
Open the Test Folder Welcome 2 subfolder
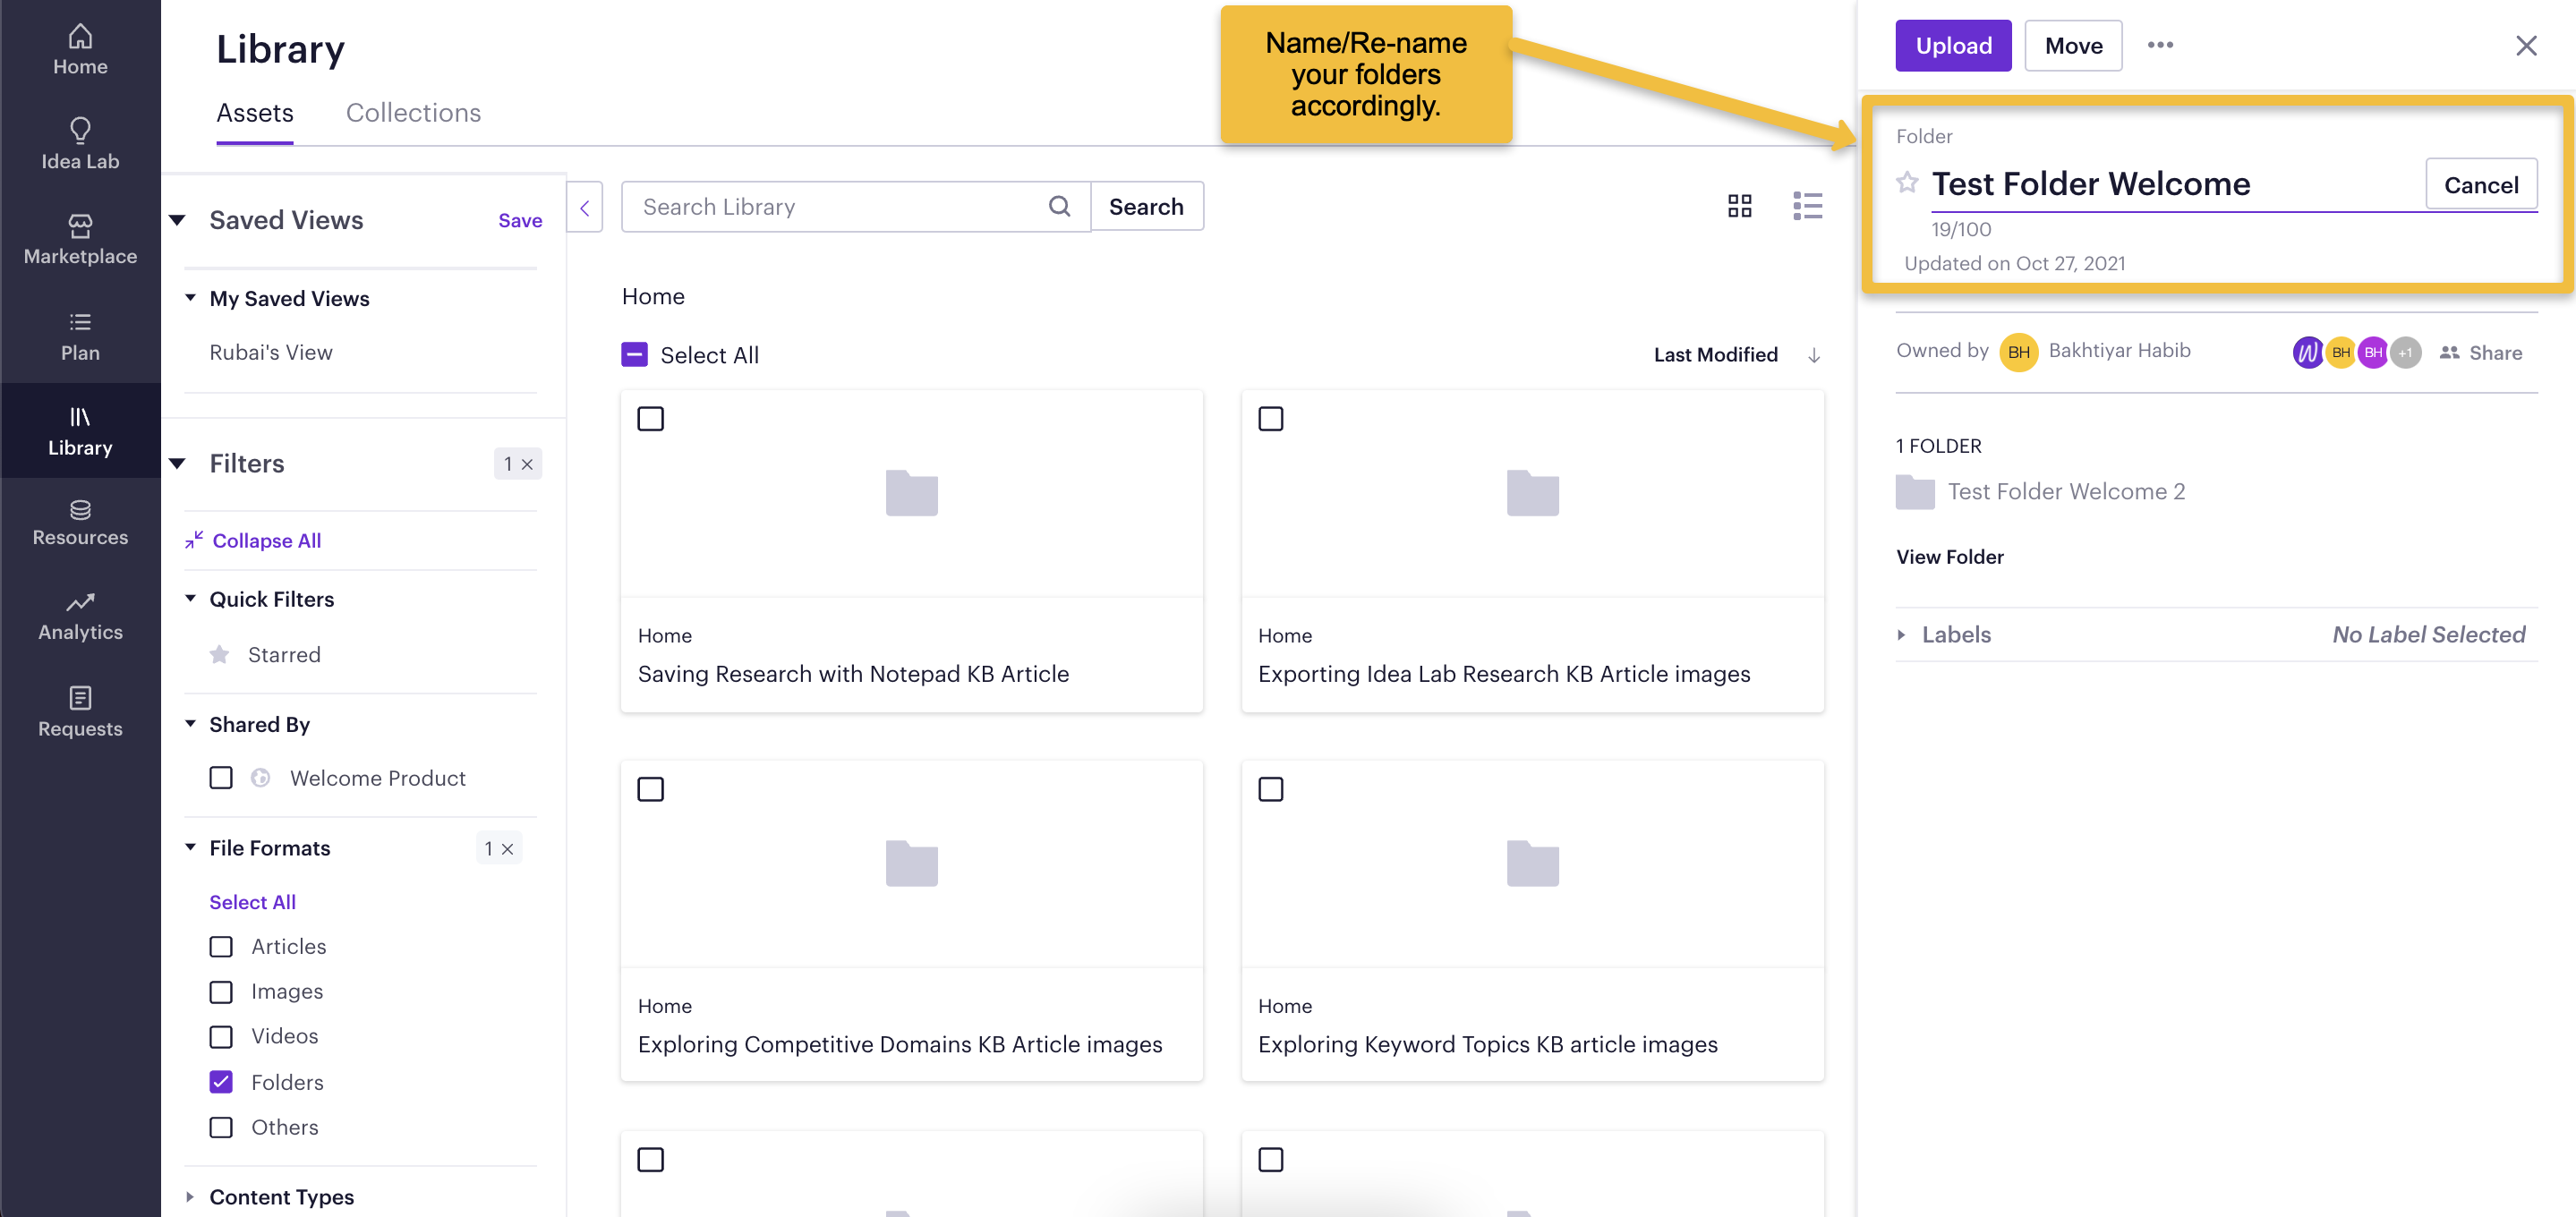(2041, 491)
